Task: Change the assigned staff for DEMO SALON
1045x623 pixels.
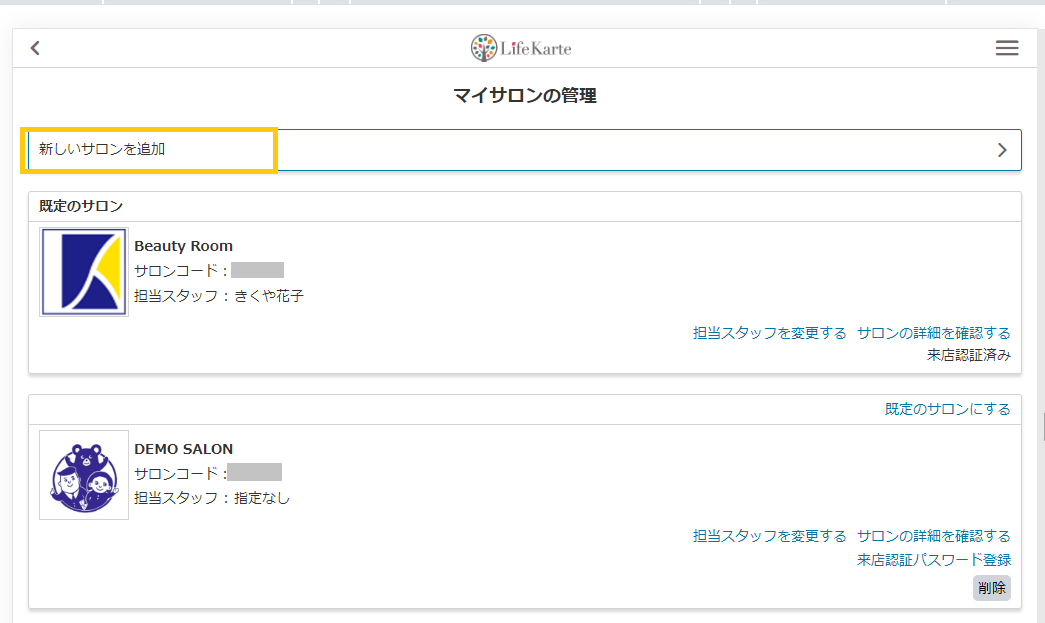Action: click(769, 536)
